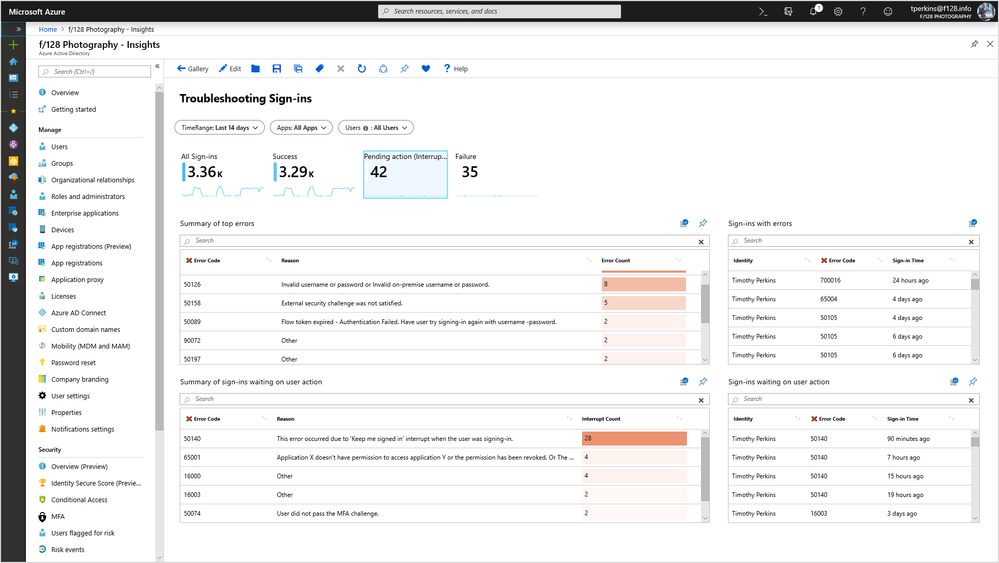Open the Apps: All Apps dropdown
The image size is (999, 563).
301,127
